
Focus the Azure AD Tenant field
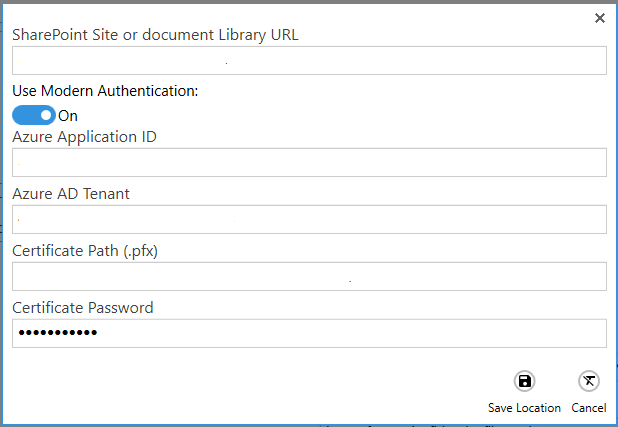(x=309, y=219)
